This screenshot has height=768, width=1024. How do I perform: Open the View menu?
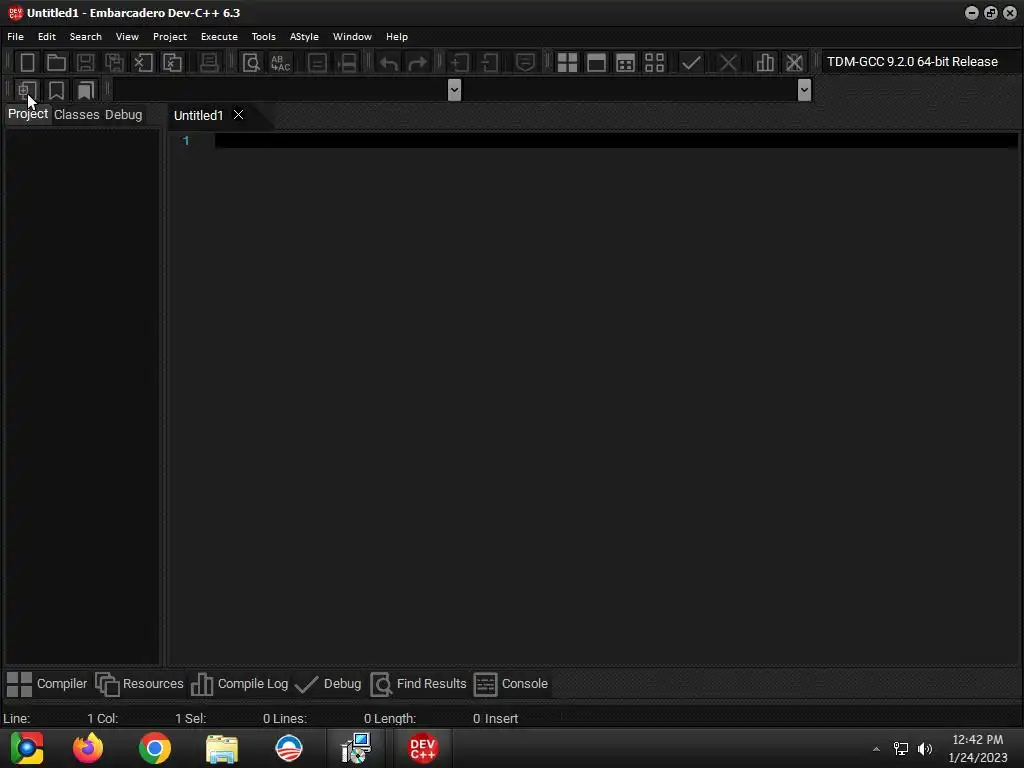pyautogui.click(x=127, y=37)
